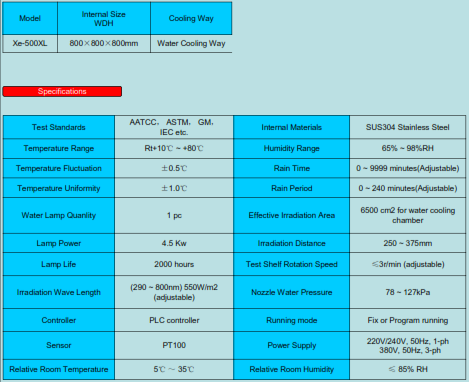Click the 800×800×800mm size cell

click(104, 43)
